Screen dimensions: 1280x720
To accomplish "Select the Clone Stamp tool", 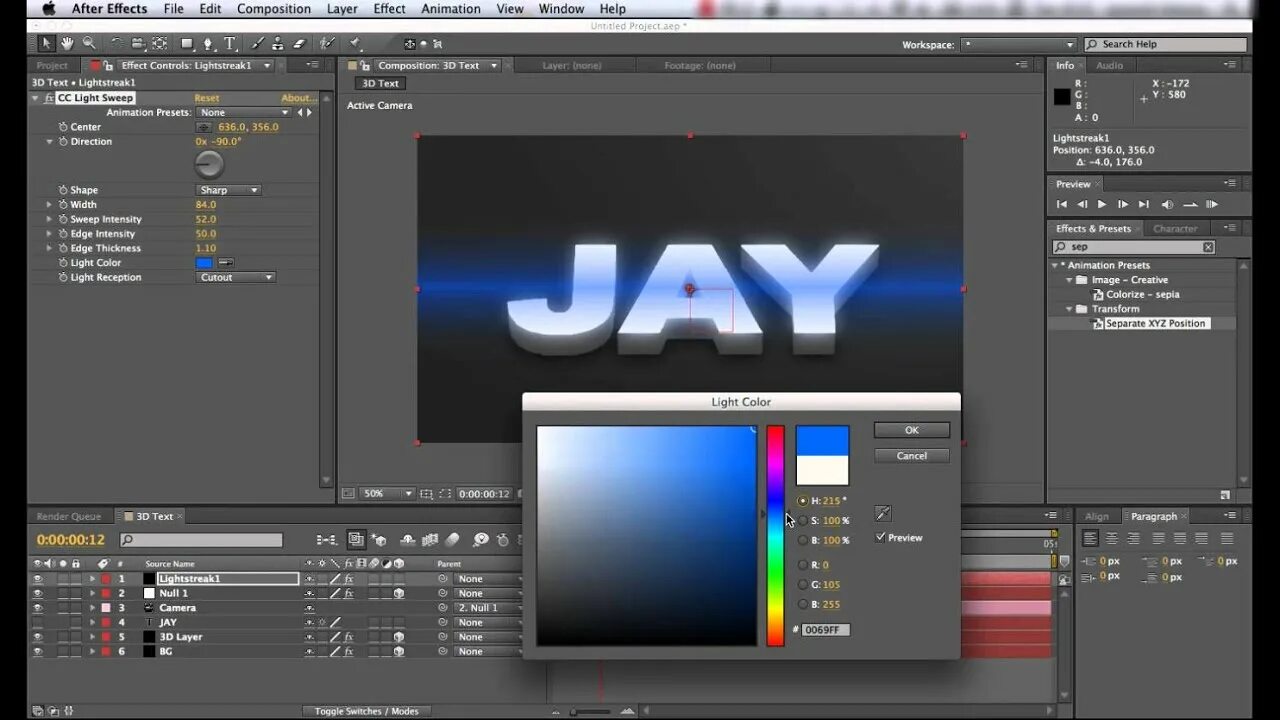I will pos(278,44).
